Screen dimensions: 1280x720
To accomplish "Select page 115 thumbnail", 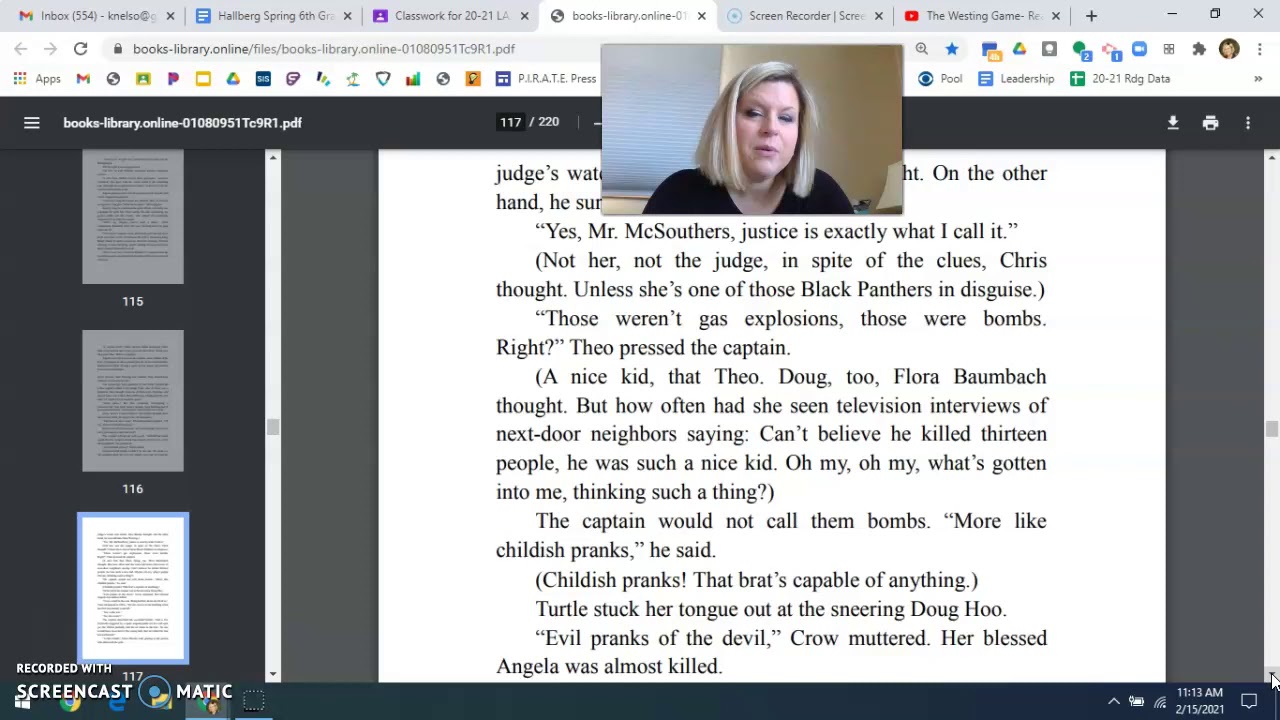I will coord(133,217).
